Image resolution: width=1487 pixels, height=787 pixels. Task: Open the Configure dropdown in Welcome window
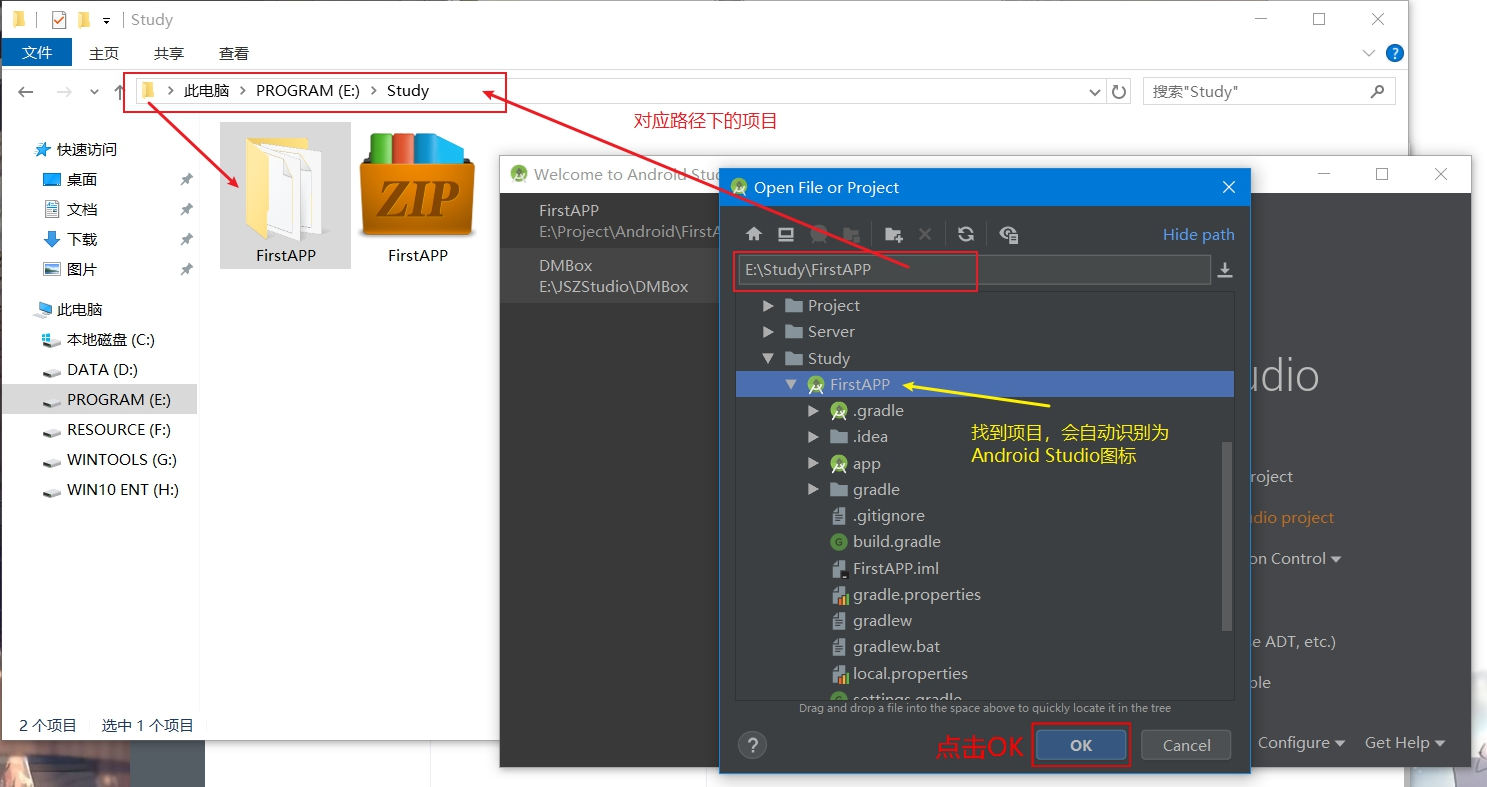click(x=1301, y=742)
